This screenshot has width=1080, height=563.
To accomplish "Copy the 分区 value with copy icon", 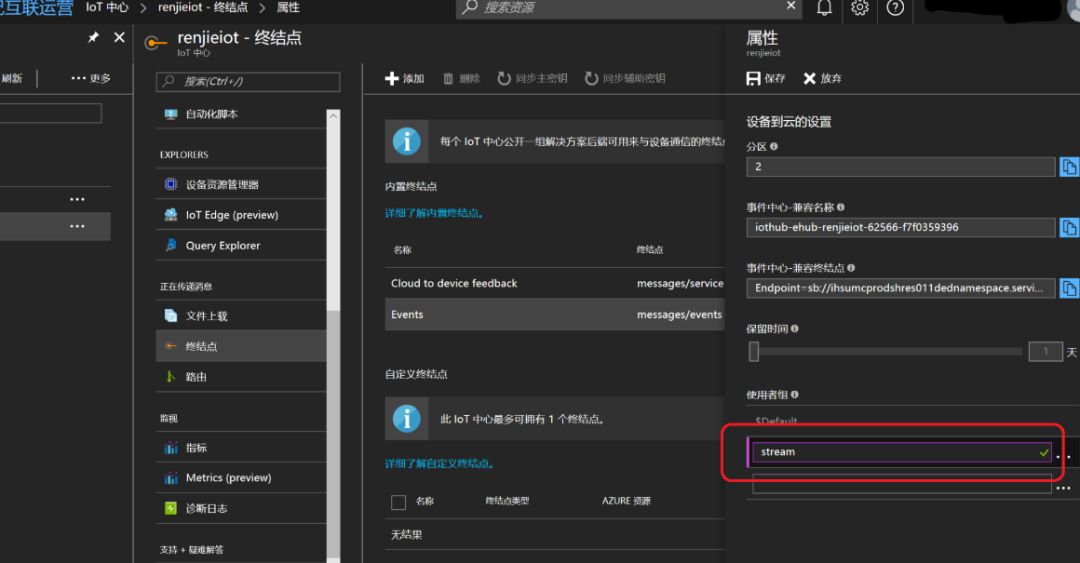I will click(1068, 167).
